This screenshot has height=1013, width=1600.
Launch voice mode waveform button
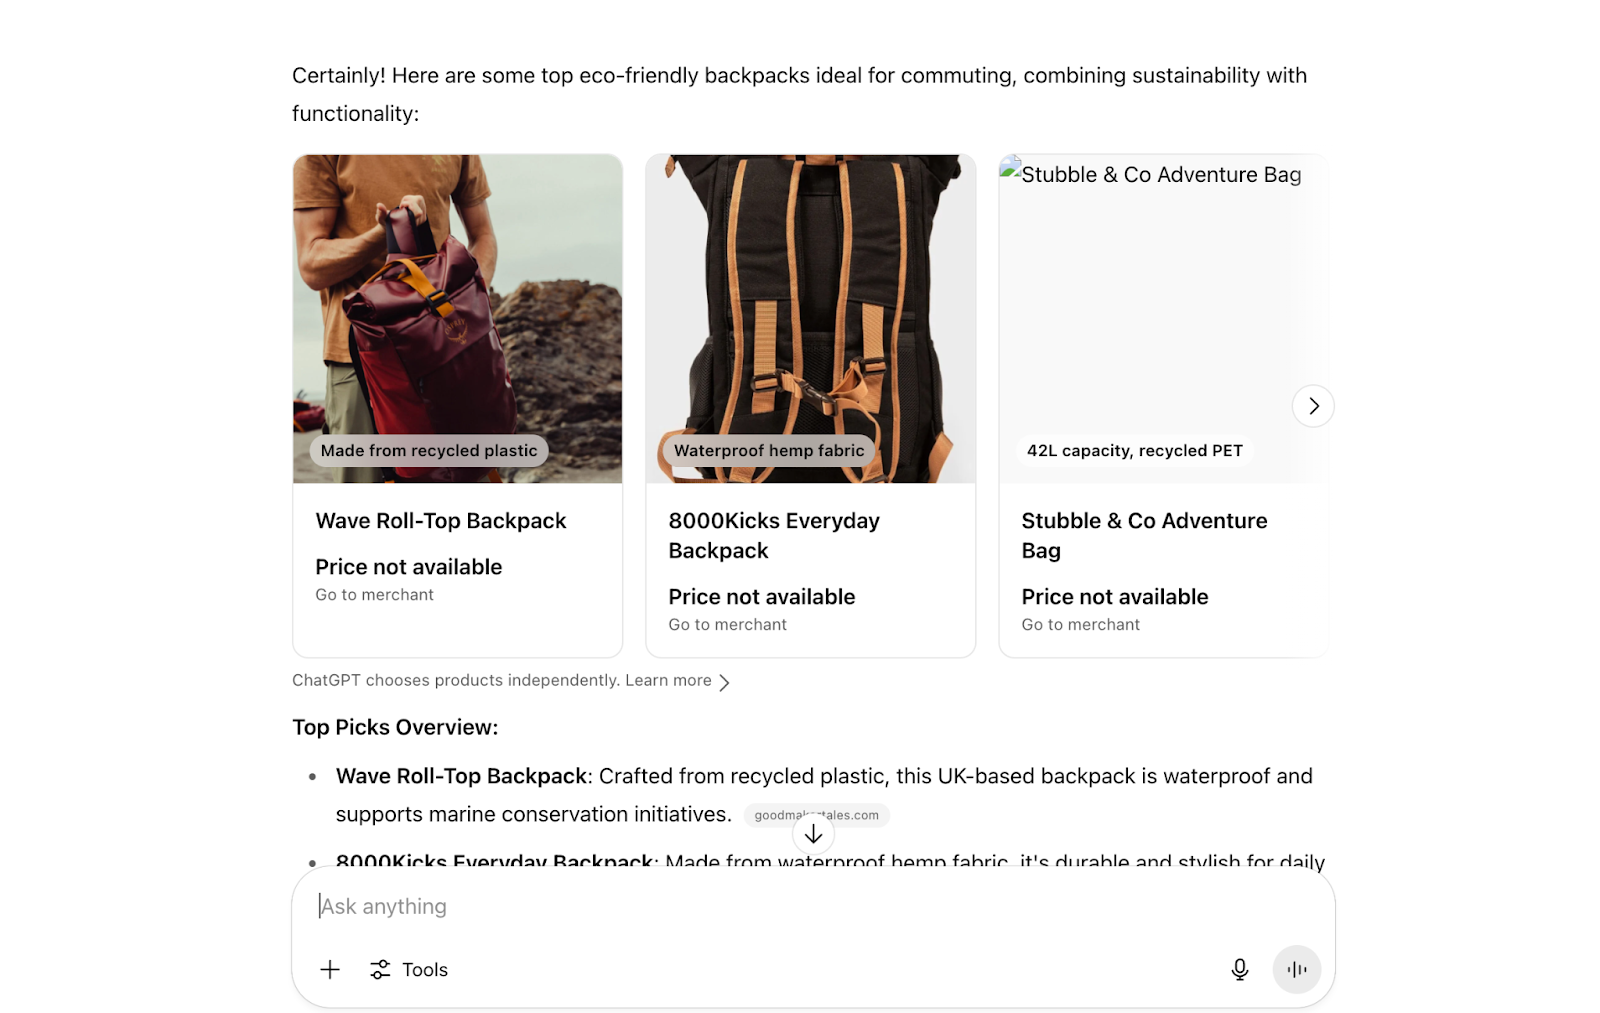[1296, 969]
